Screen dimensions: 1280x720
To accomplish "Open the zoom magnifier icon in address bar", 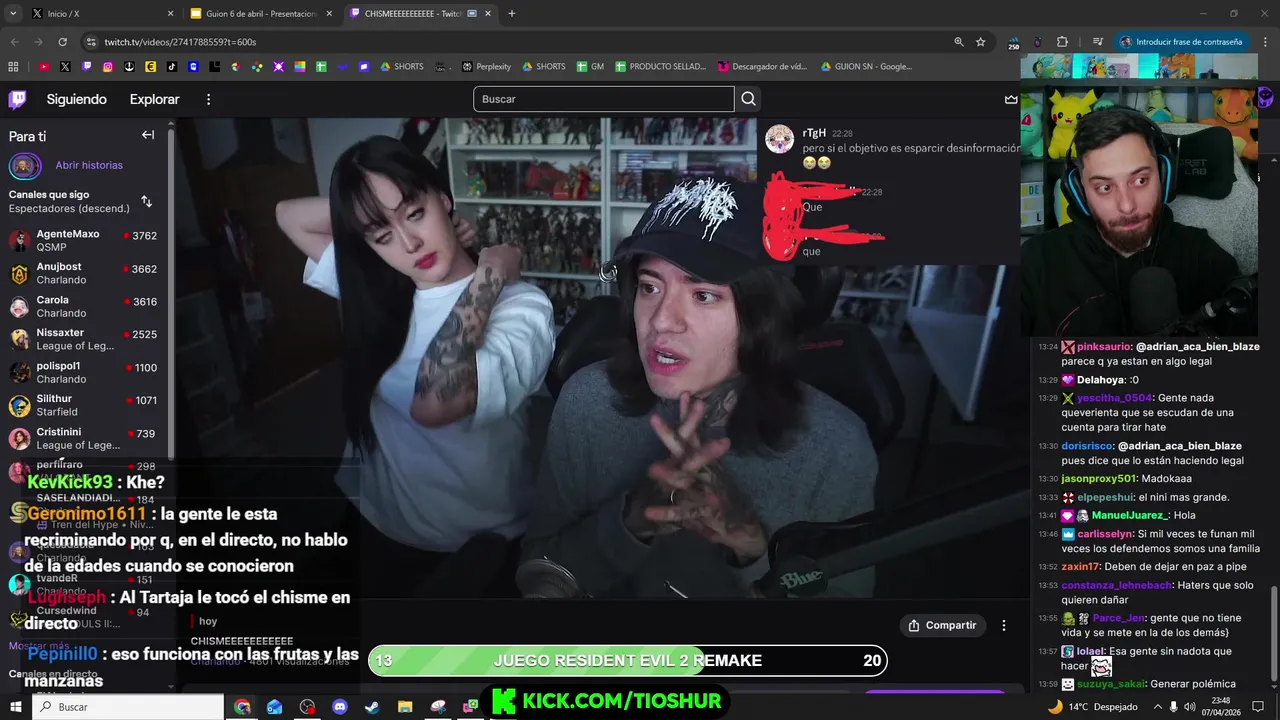I will point(958,42).
